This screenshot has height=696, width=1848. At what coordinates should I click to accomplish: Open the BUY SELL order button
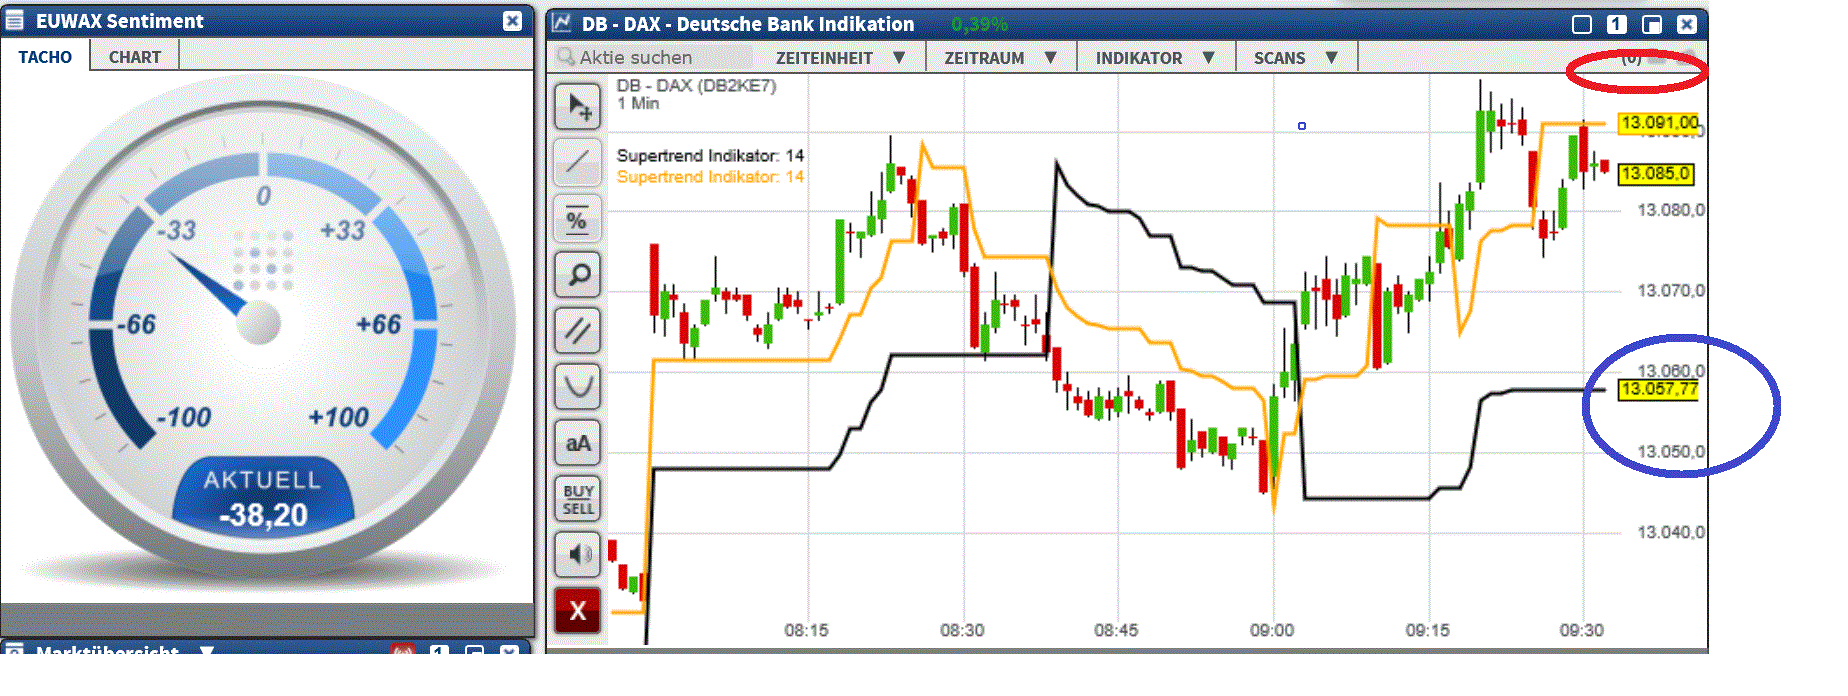[578, 499]
